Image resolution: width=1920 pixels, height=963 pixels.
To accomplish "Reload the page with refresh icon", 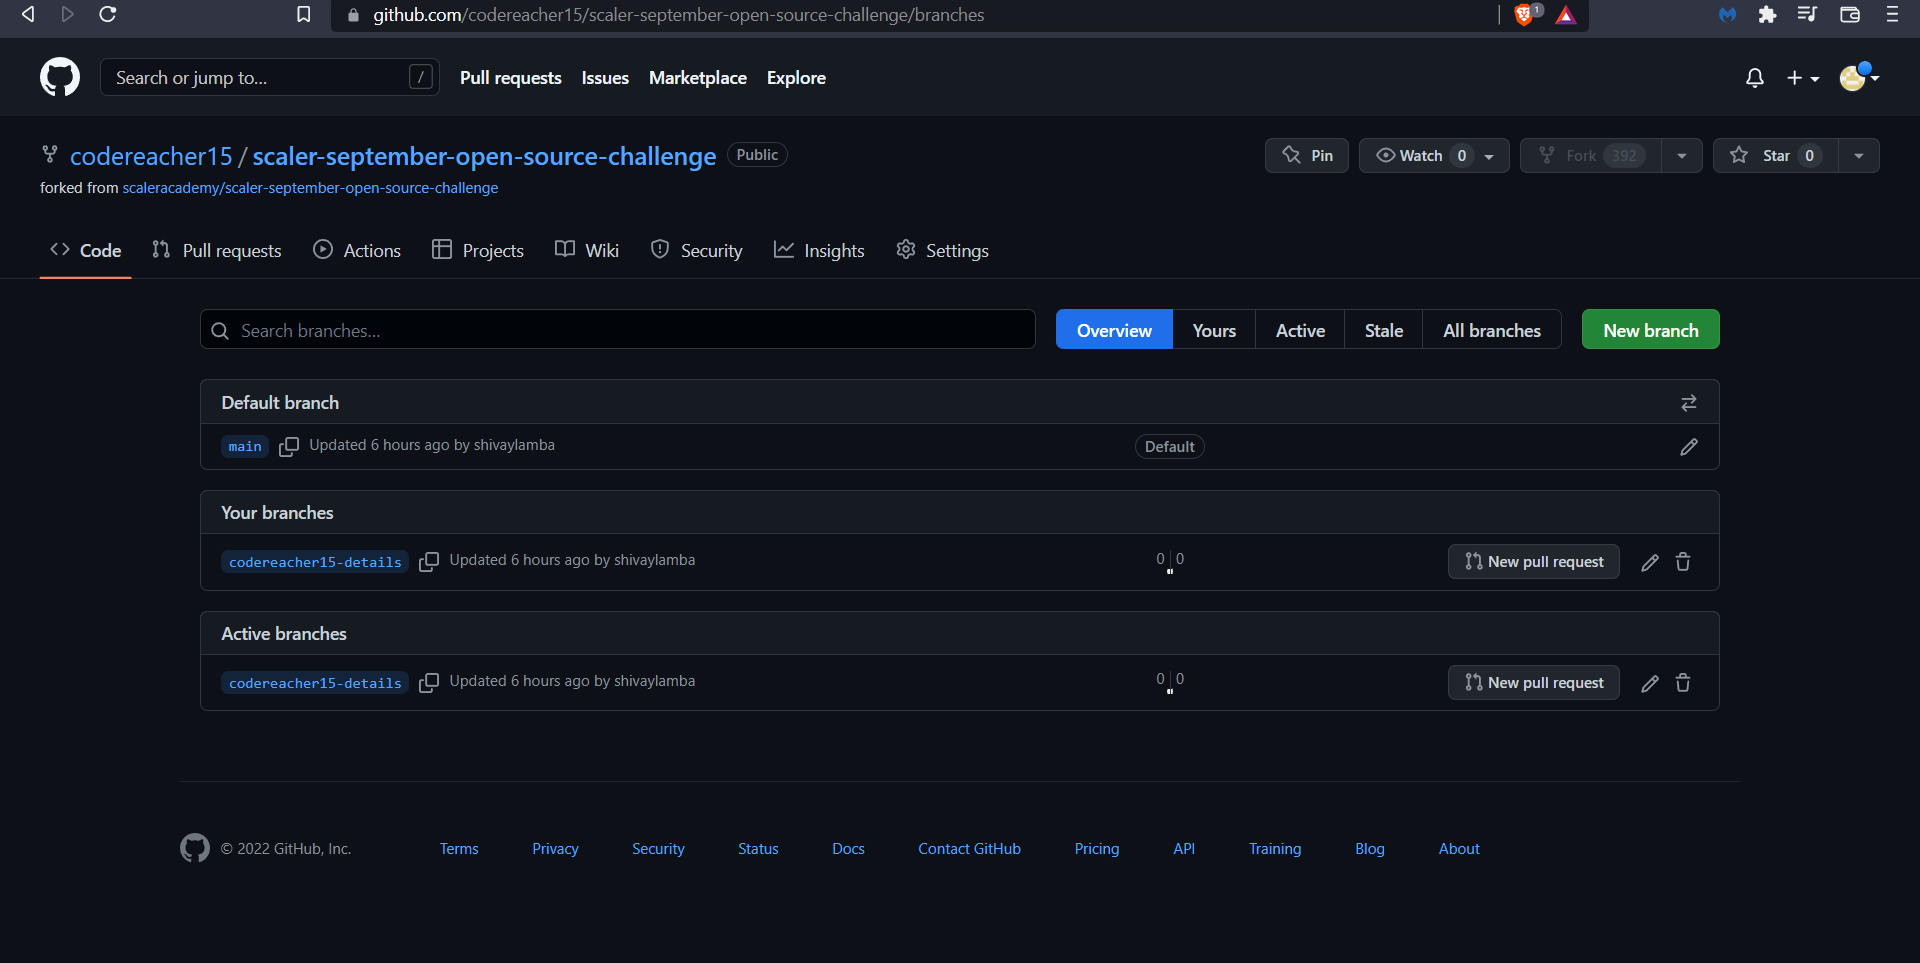I will 108,14.
